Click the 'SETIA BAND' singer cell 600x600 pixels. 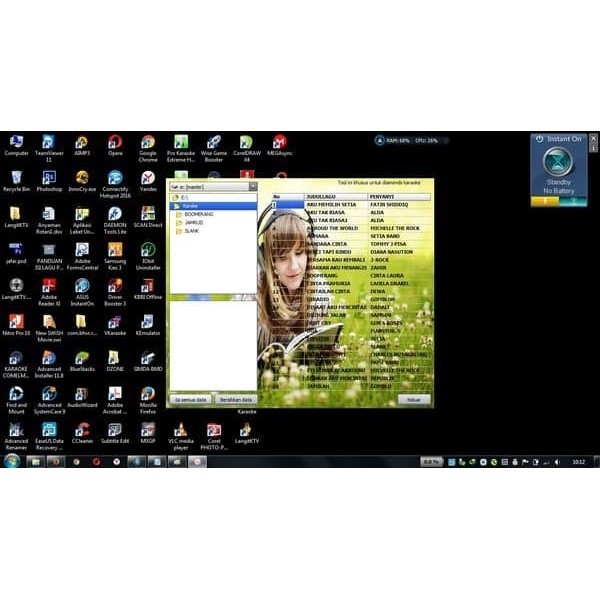click(399, 236)
